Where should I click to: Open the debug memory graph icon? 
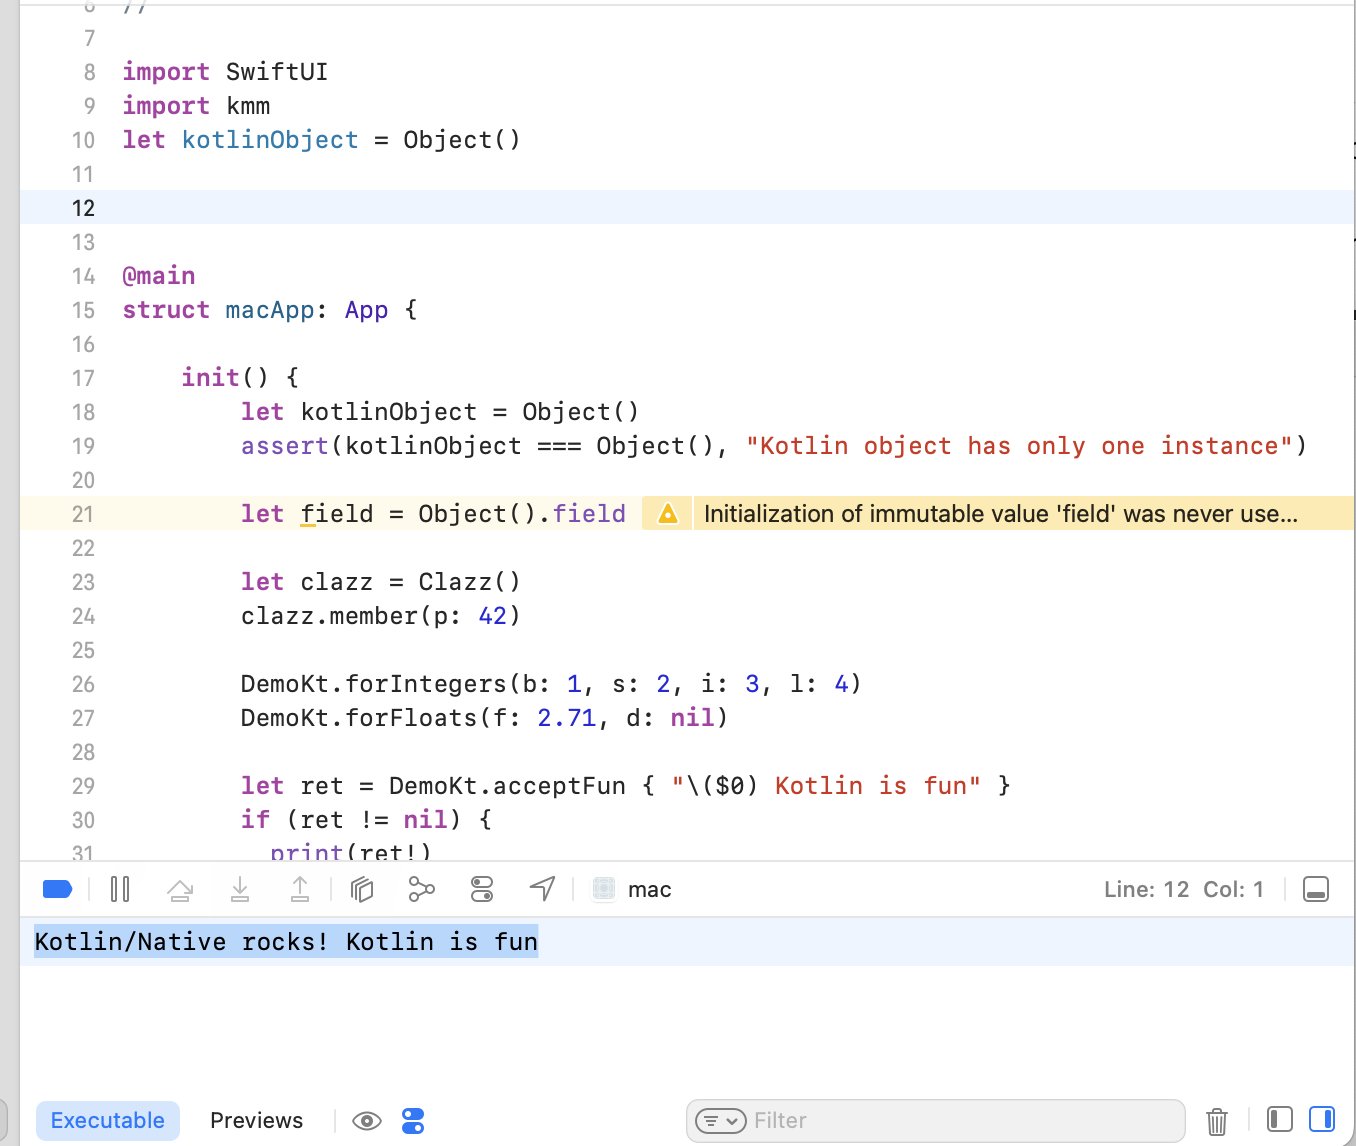pyautogui.click(x=421, y=888)
